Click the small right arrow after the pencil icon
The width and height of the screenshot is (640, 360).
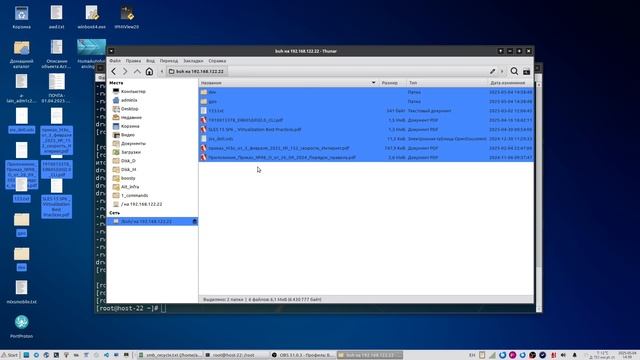[x=502, y=71]
